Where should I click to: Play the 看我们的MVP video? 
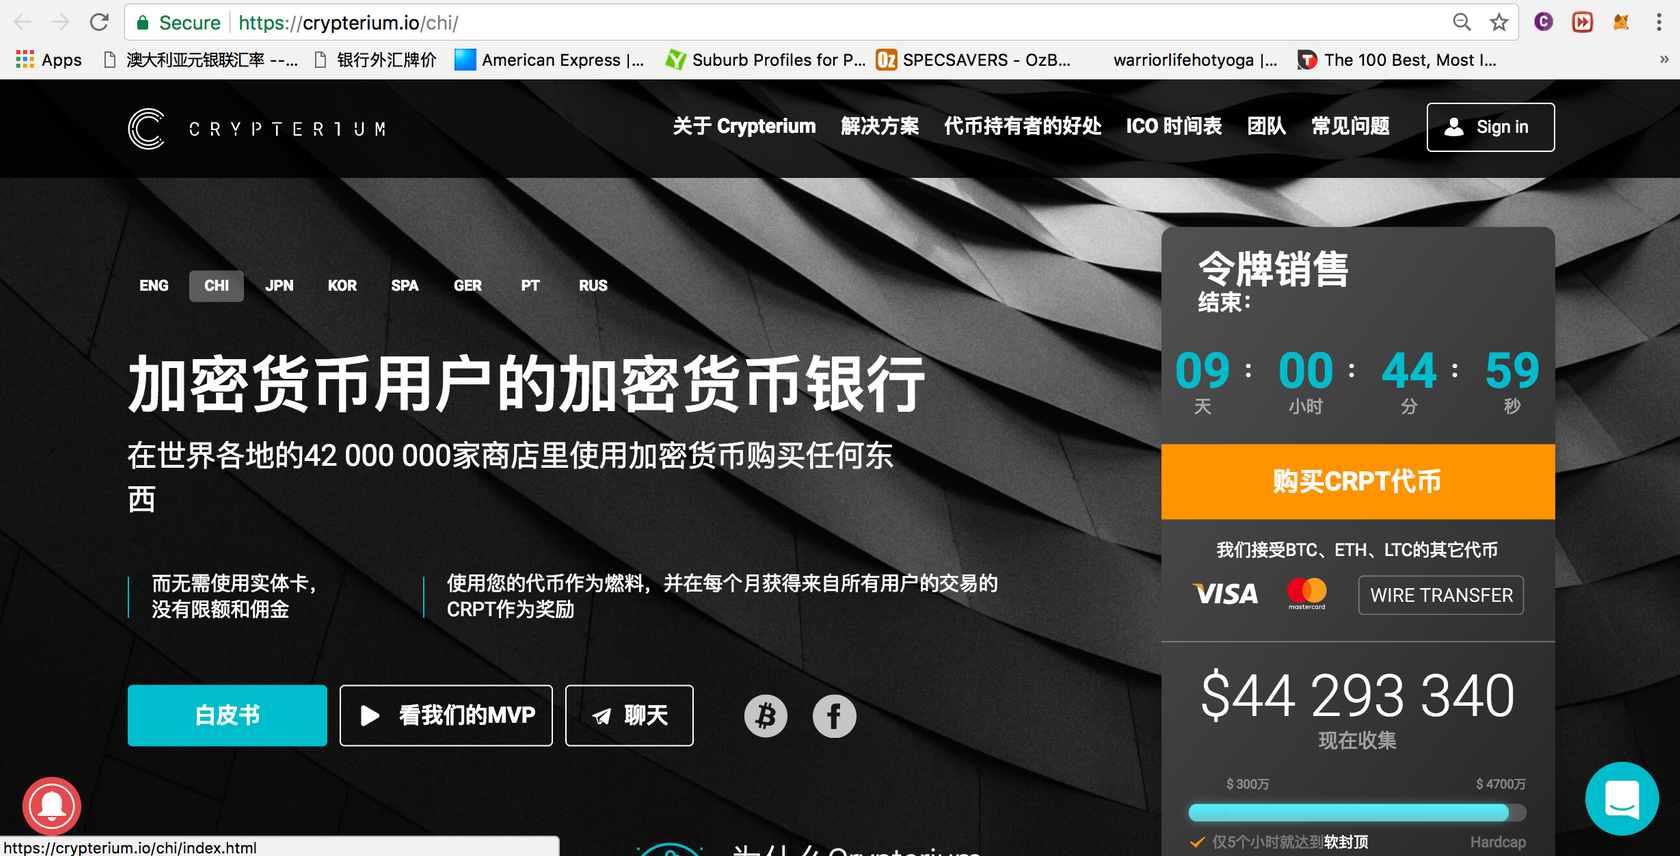click(446, 715)
